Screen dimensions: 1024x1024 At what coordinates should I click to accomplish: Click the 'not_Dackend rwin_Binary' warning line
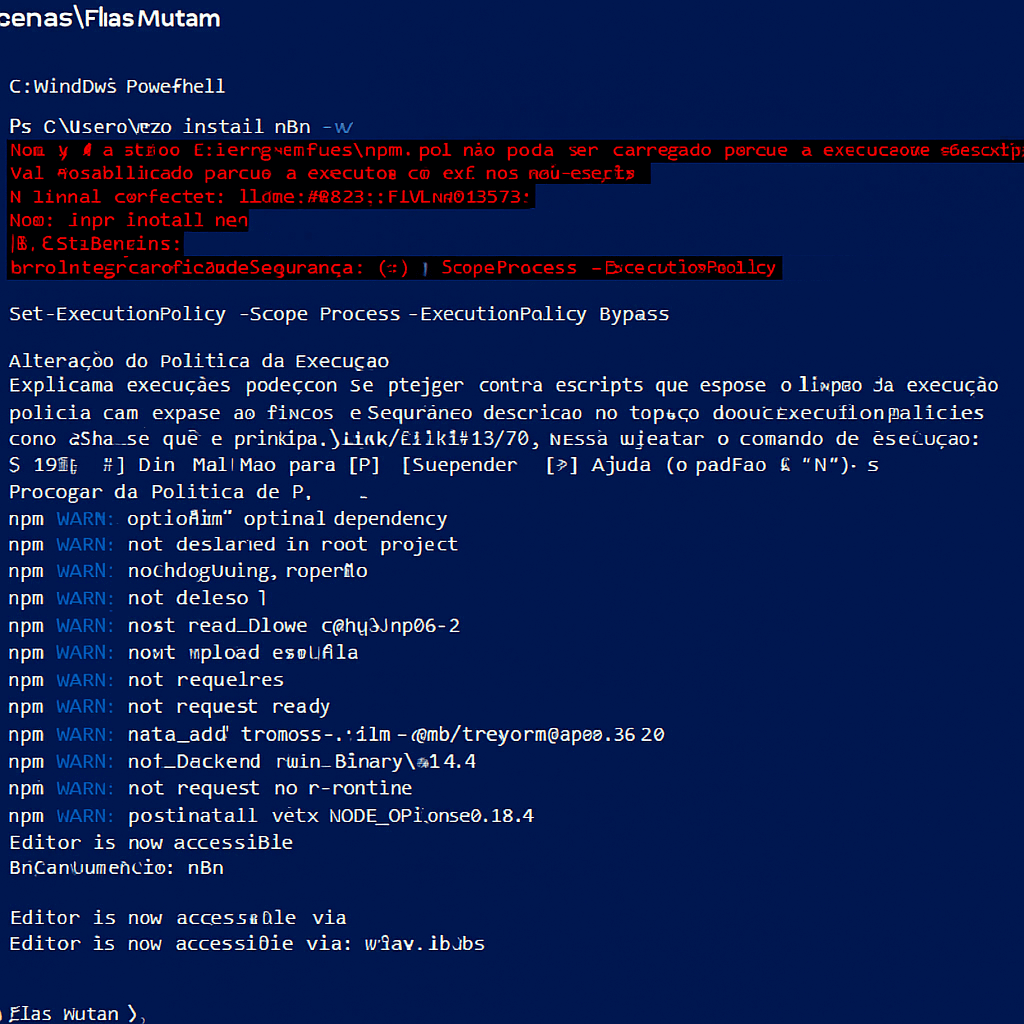301,761
